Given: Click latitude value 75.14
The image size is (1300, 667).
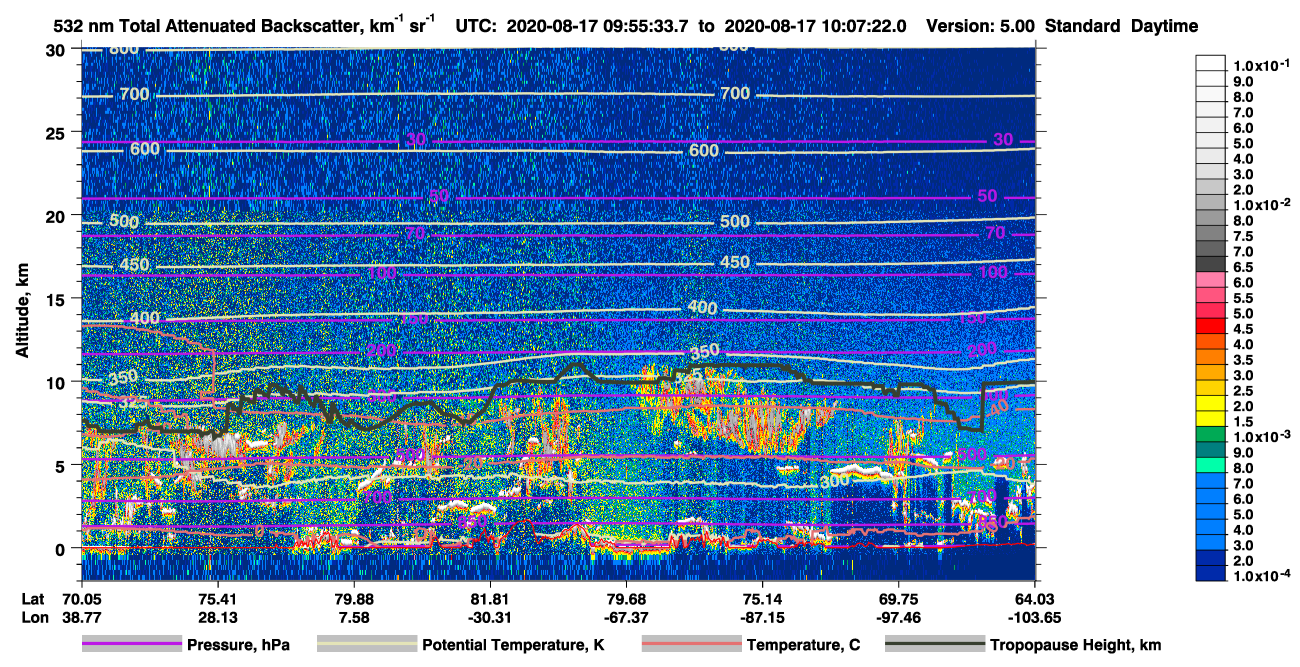Looking at the screenshot, I should [x=762, y=598].
